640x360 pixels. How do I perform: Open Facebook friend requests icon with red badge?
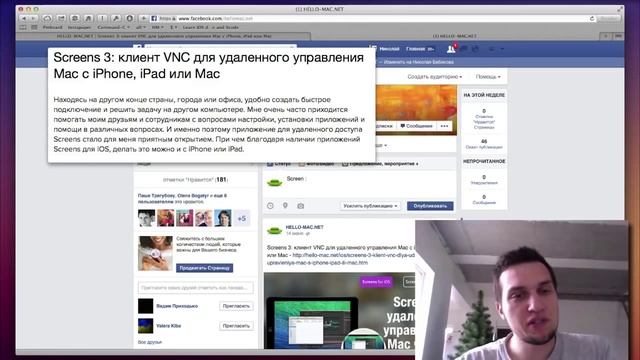451,49
